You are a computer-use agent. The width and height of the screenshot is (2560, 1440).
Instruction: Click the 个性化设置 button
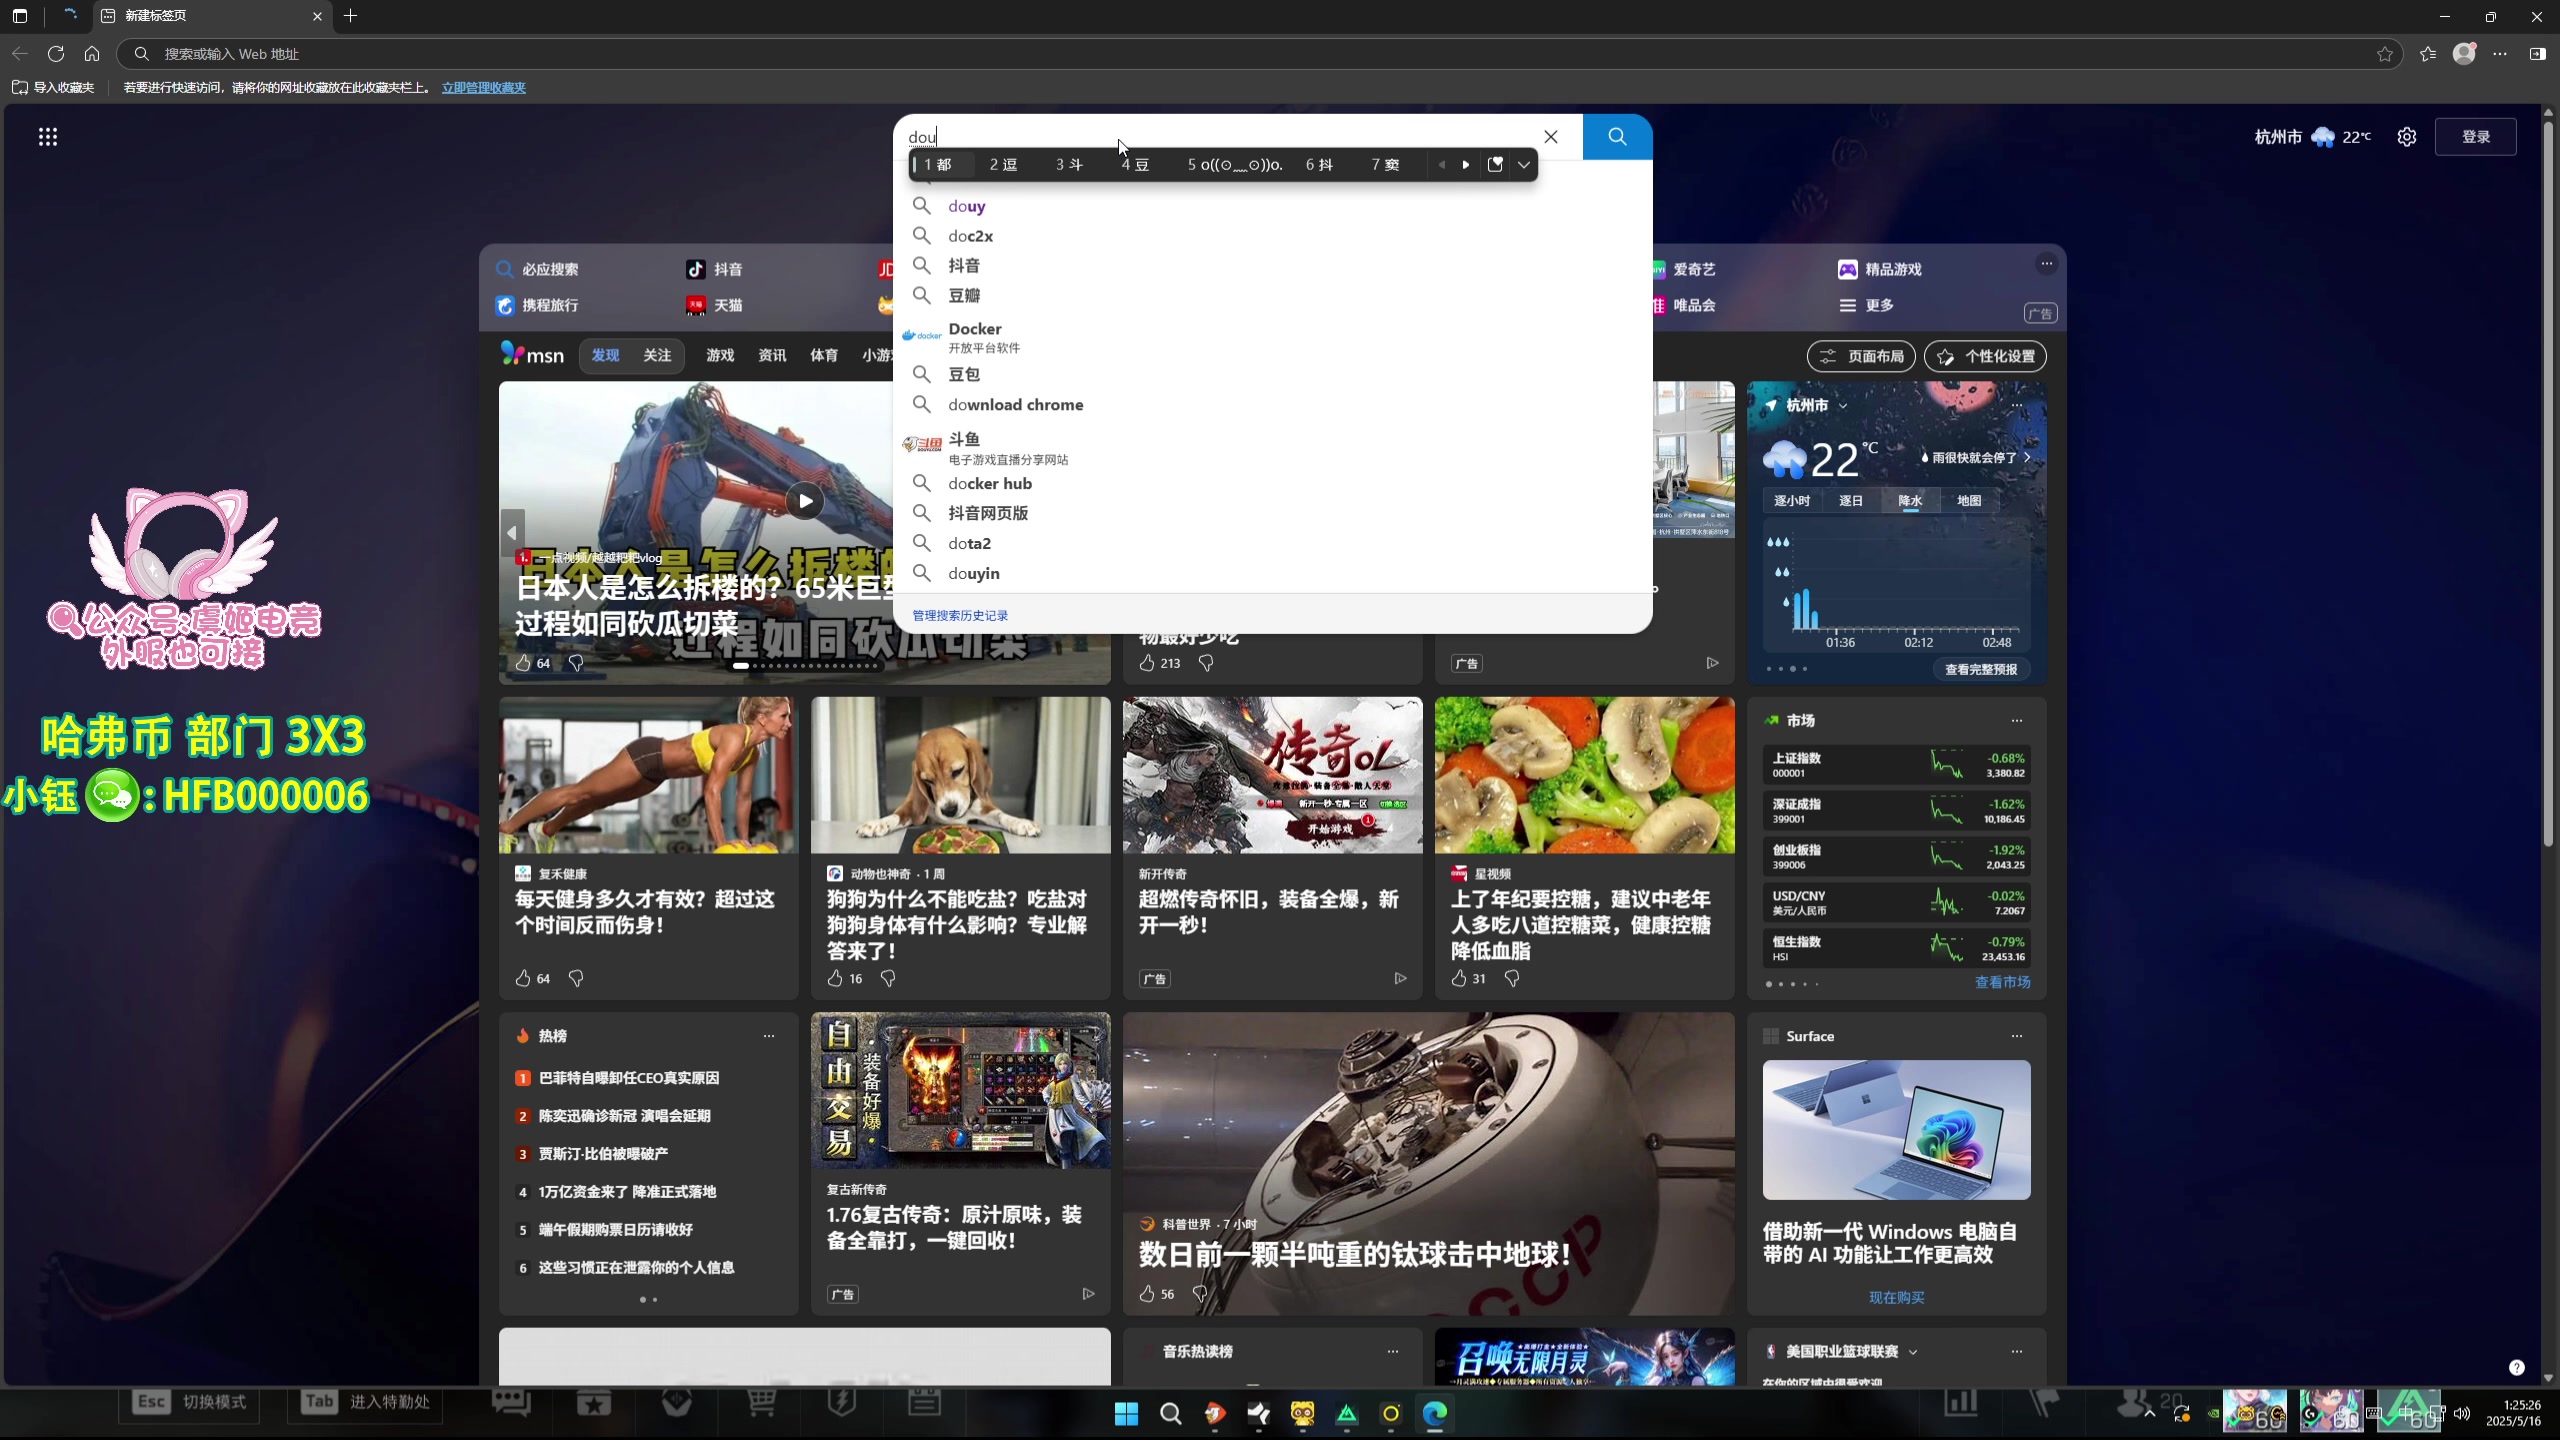coord(1985,356)
